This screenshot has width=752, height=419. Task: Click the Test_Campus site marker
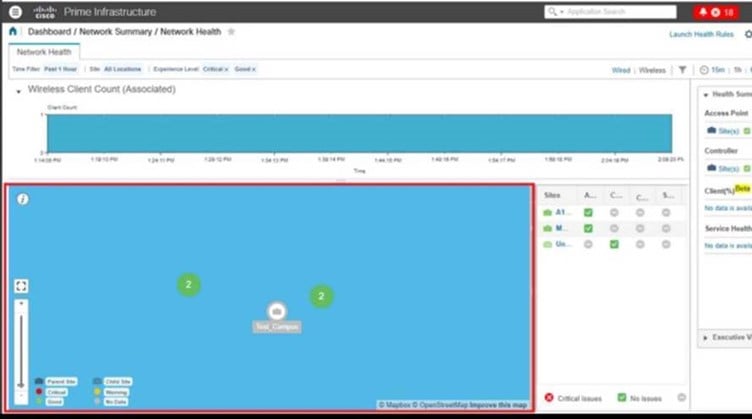coord(277,312)
